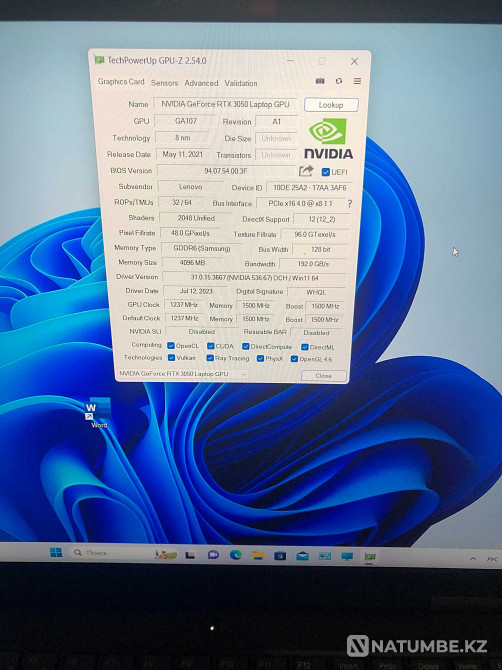Screen dimensions: 502x670
Task: Click the NVIDIA logo in GPU-Z
Action: point(328,138)
